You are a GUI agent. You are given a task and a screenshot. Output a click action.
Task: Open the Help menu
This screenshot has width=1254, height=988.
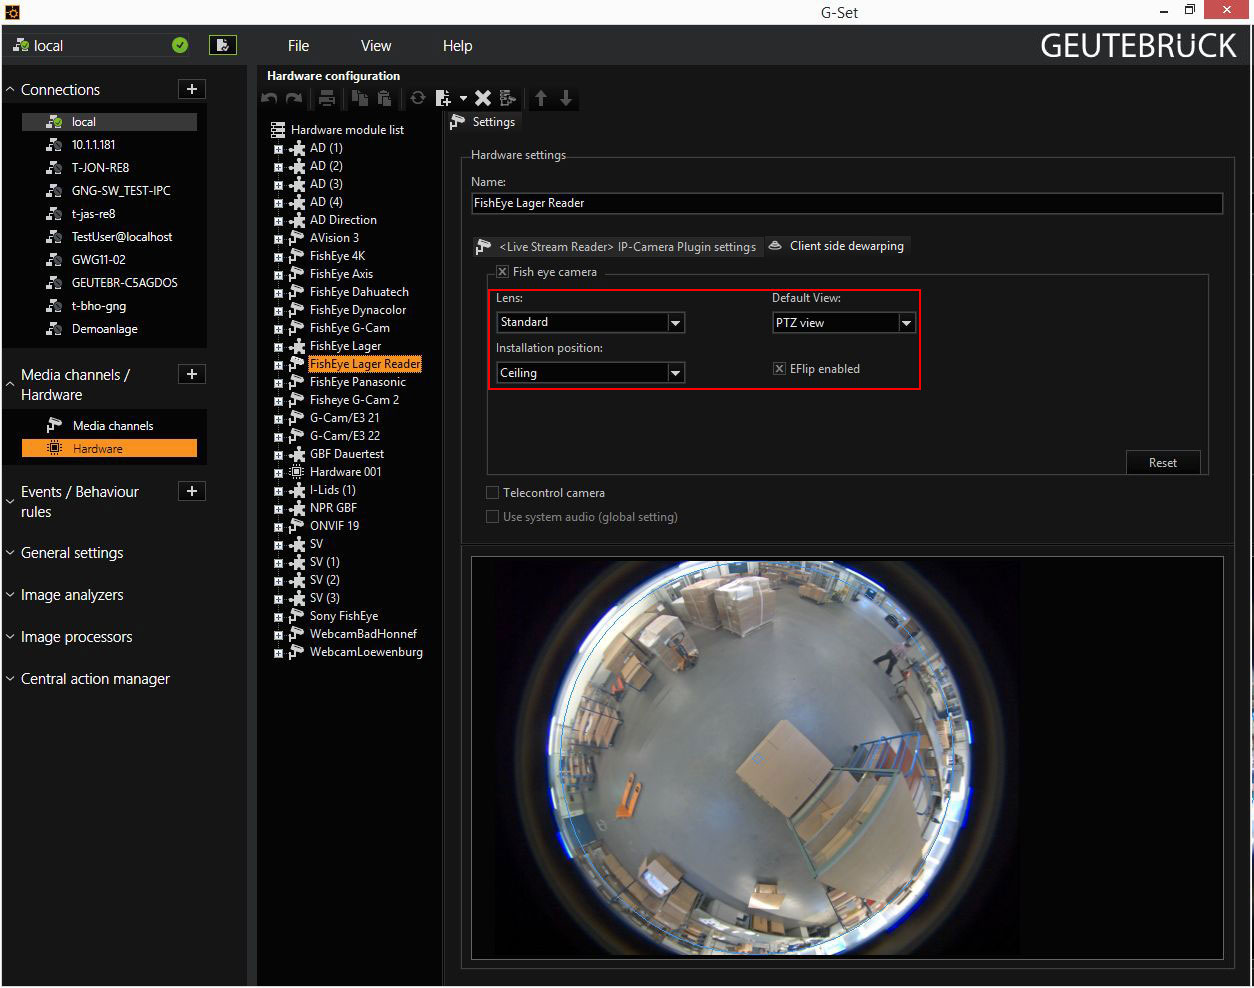pyautogui.click(x=457, y=46)
